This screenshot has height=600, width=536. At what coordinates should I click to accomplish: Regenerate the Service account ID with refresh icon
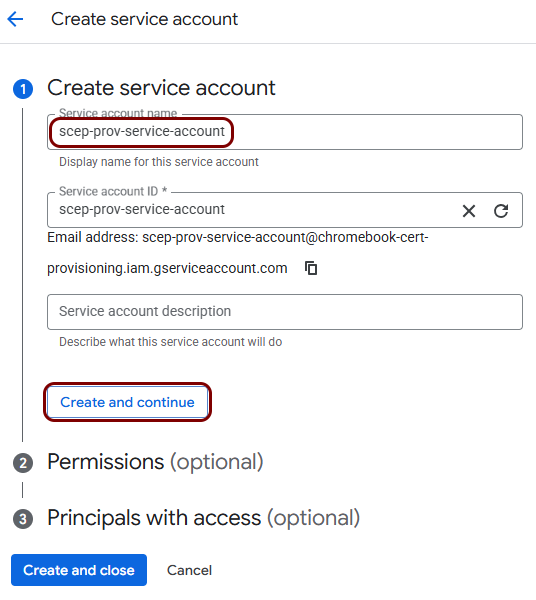point(501,211)
